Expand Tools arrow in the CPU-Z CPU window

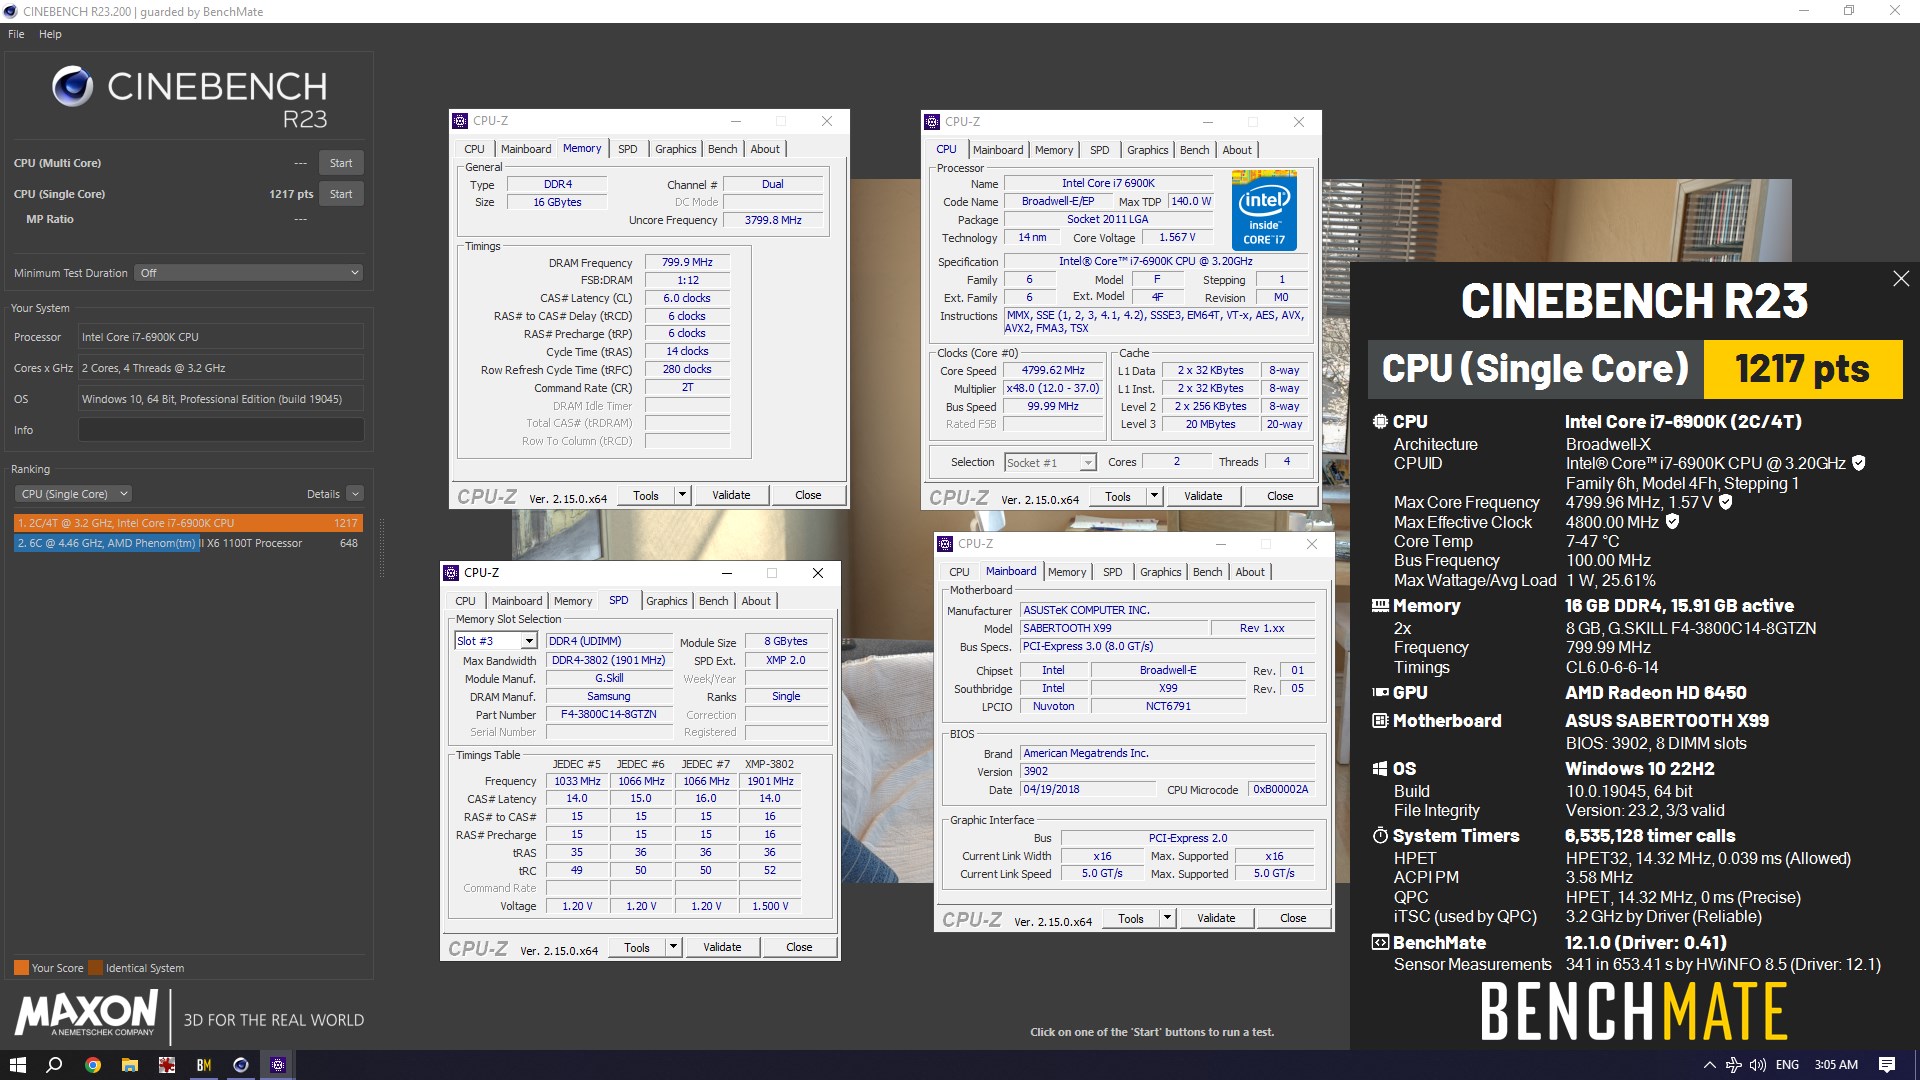pos(1154,496)
